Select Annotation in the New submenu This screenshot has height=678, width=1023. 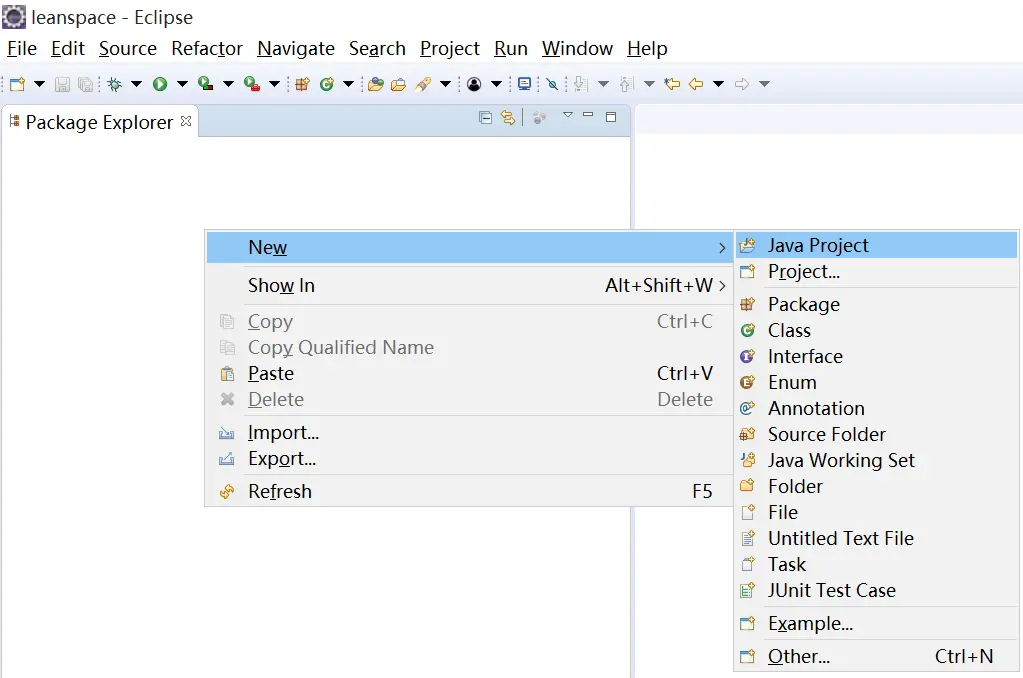876,408
